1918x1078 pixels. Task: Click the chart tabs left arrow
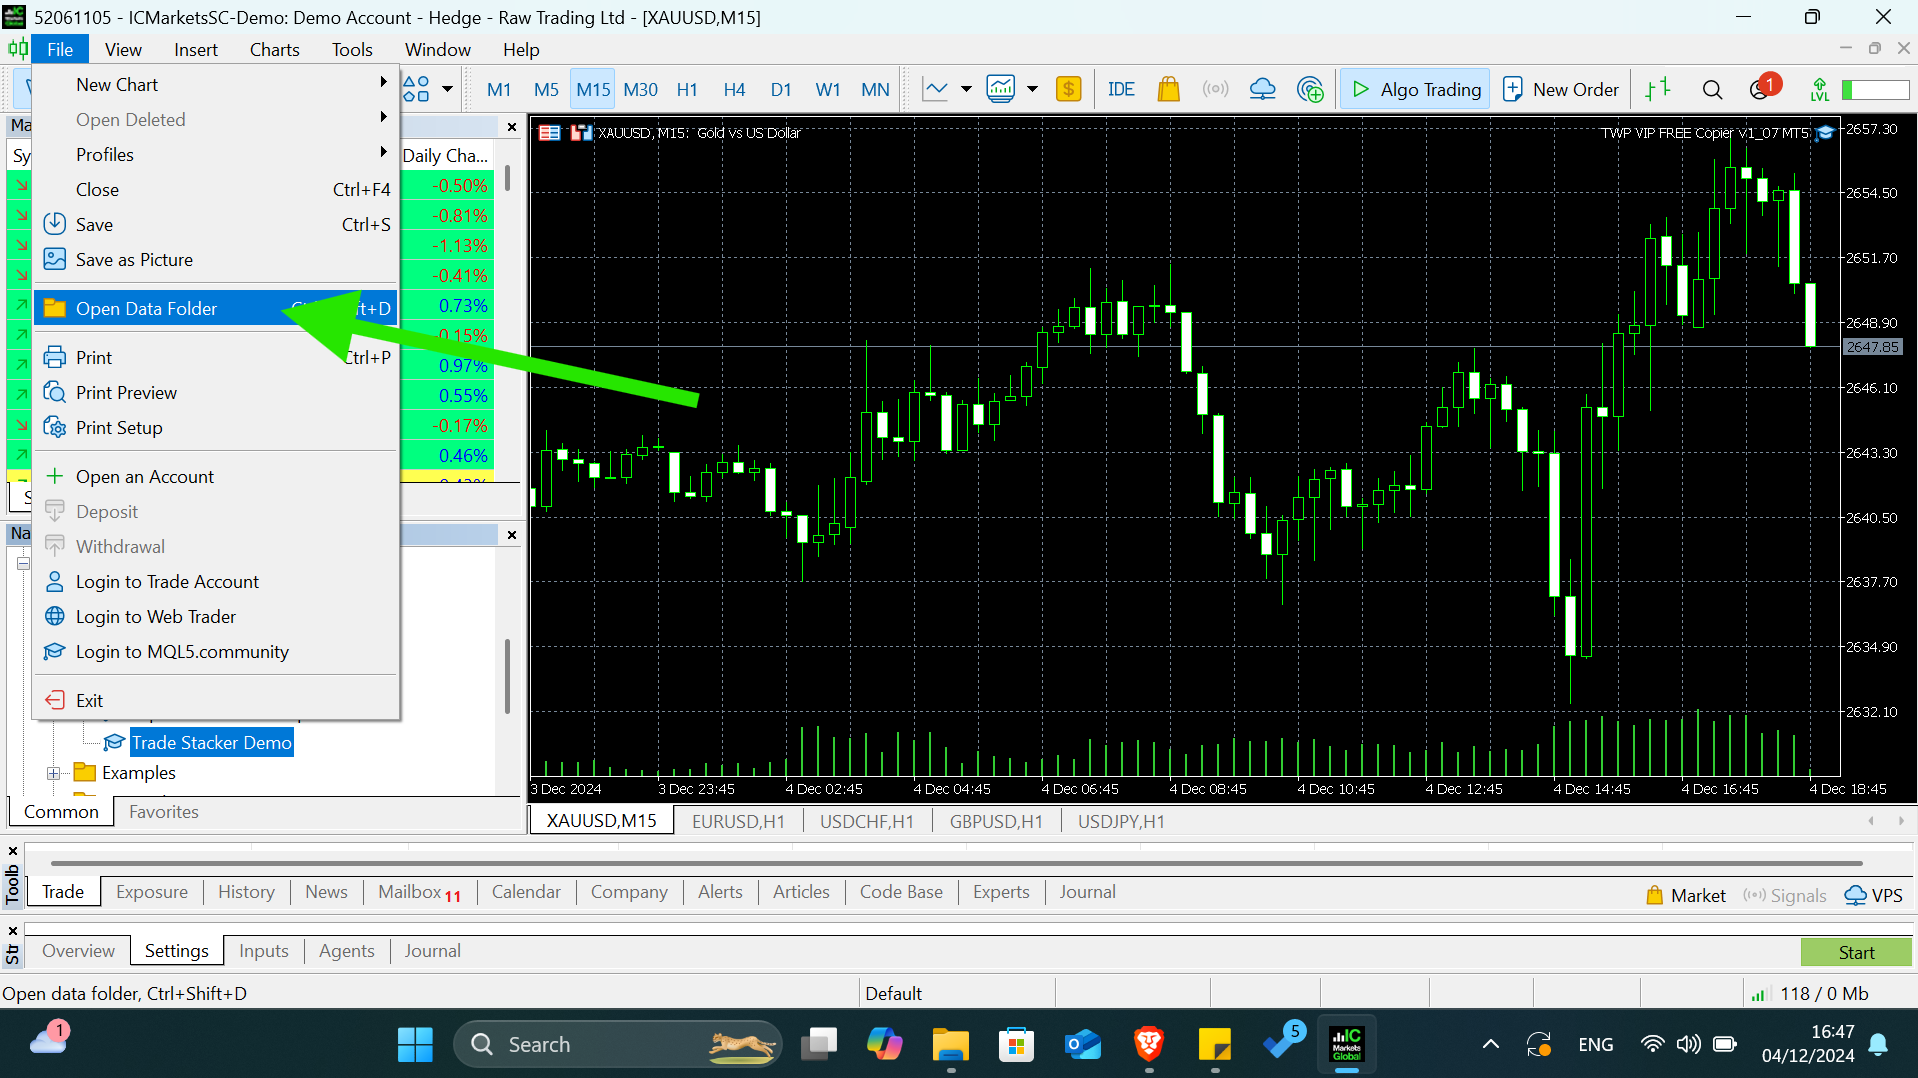(x=1871, y=821)
